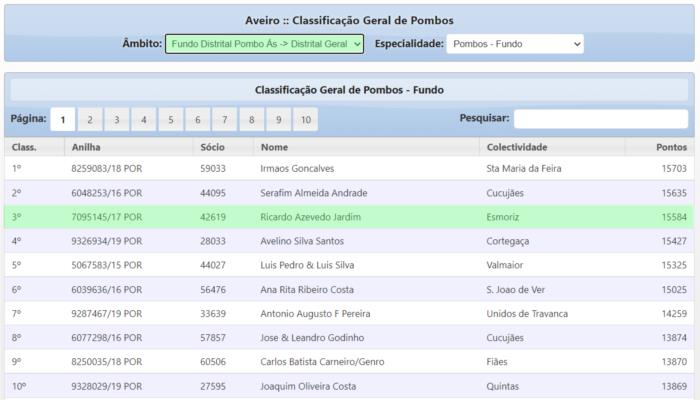This screenshot has height=400, width=700.
Task: Sort by Sócio column header
Action: (212, 147)
